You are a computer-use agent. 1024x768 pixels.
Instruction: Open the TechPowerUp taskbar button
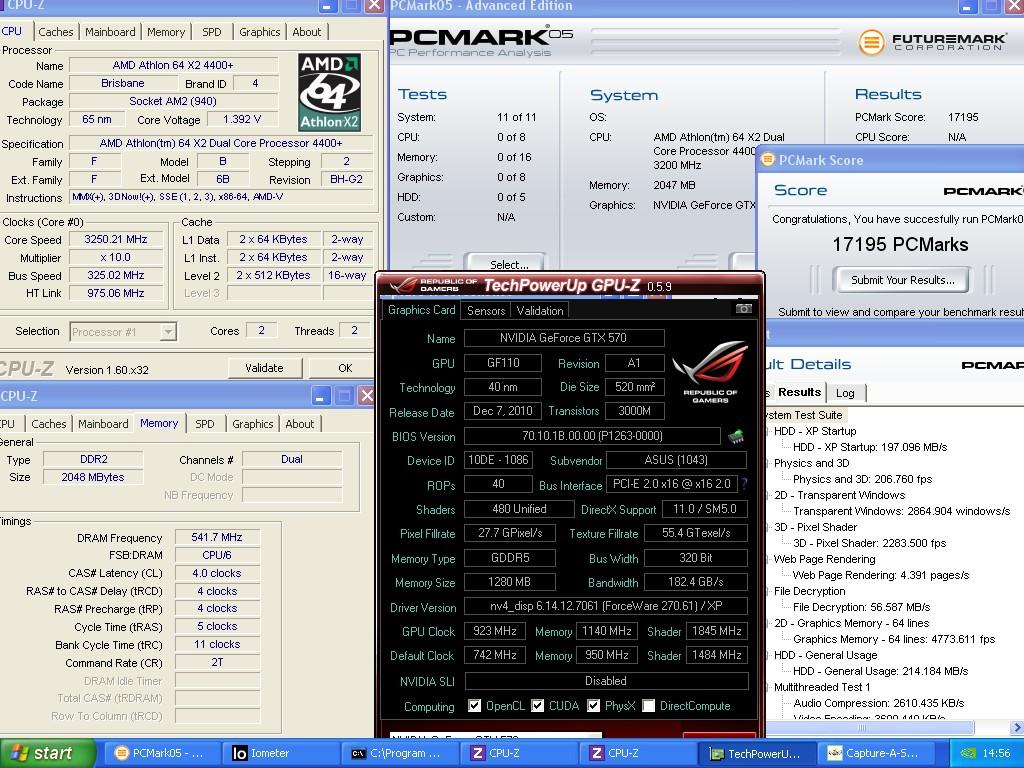756,754
